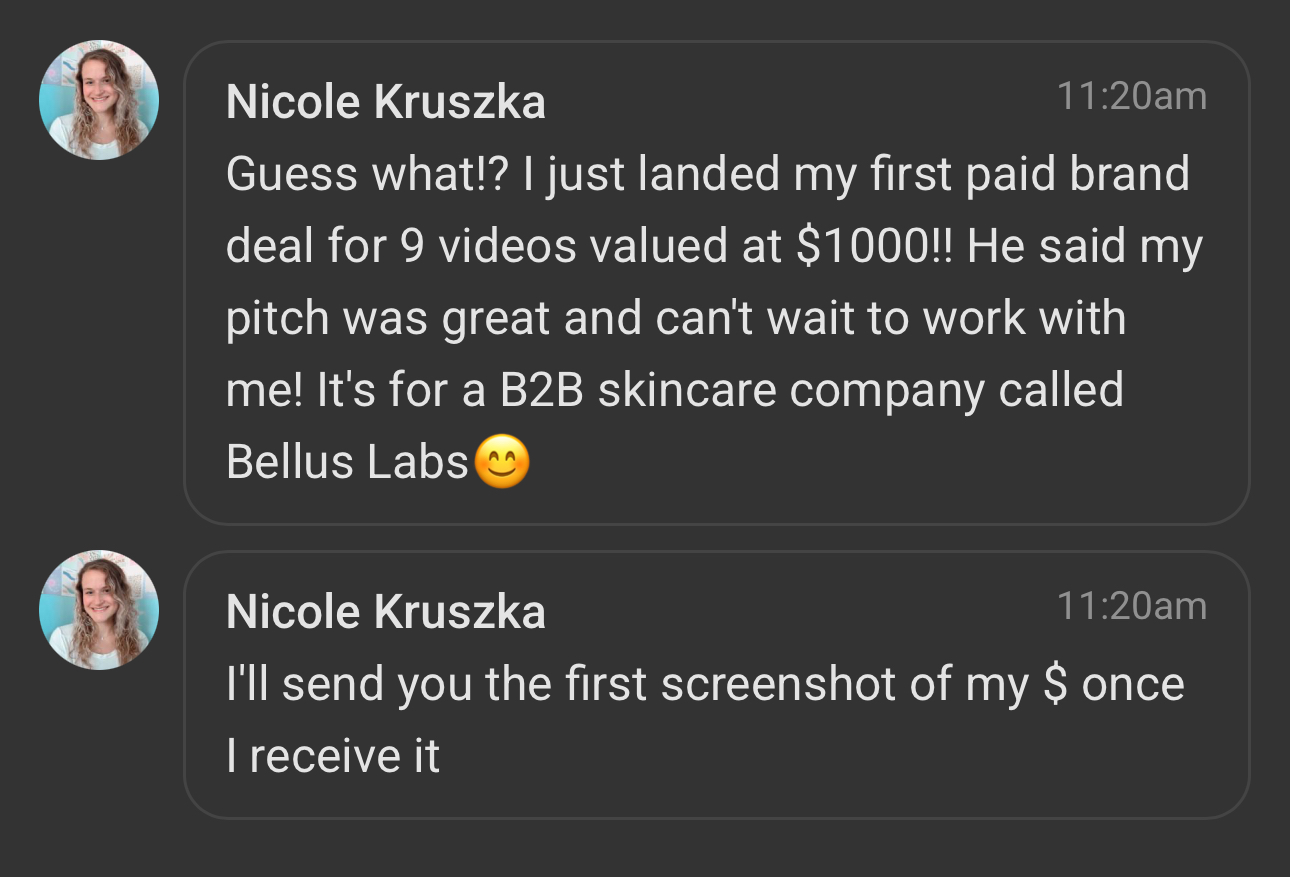
Task: Click the Nicole Kruszka name above "I'll send you"
Action: pos(386,612)
